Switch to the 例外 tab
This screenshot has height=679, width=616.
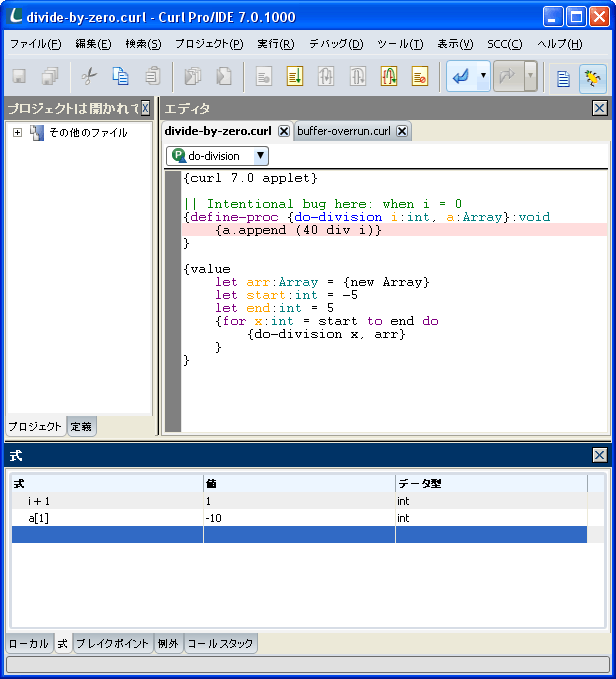coord(168,643)
